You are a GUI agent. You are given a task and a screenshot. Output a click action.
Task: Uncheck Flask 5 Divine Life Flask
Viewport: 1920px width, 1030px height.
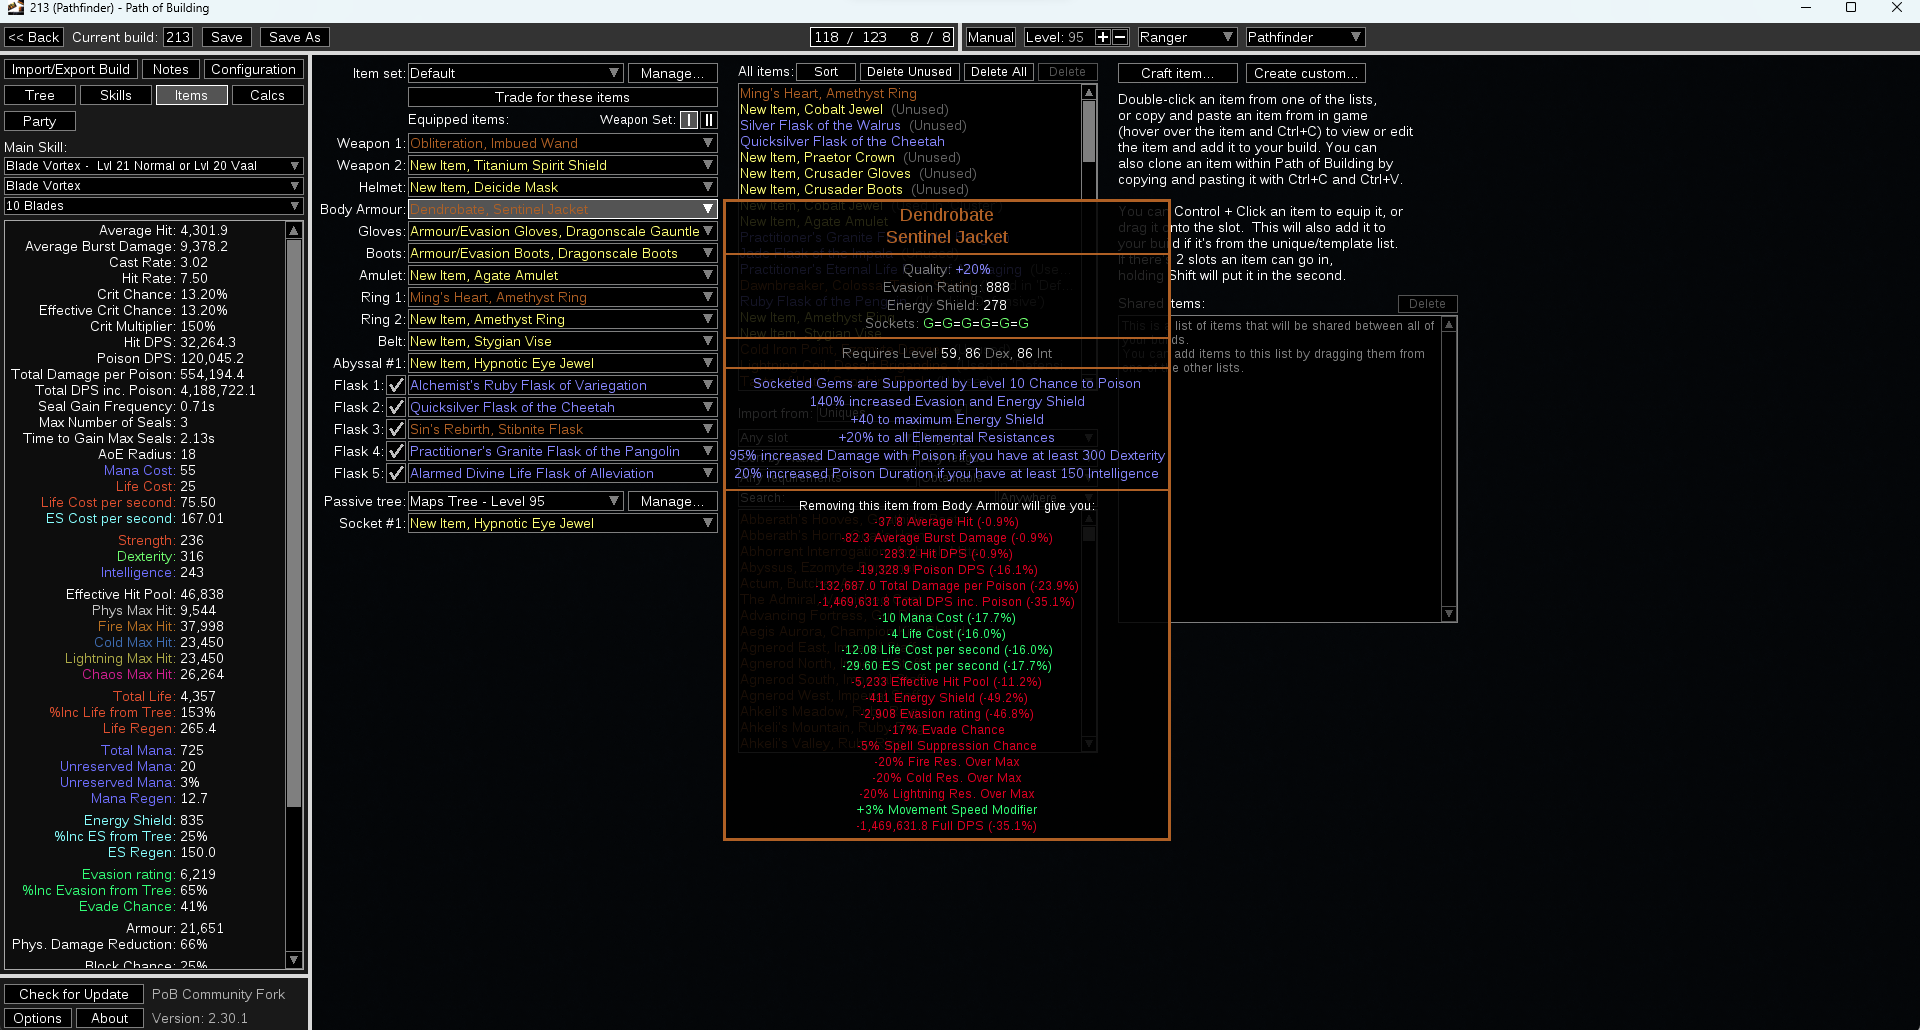coord(396,474)
